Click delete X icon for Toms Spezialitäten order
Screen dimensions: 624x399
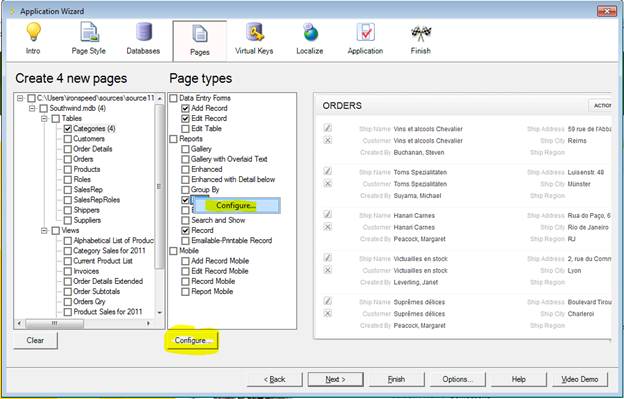pos(328,183)
